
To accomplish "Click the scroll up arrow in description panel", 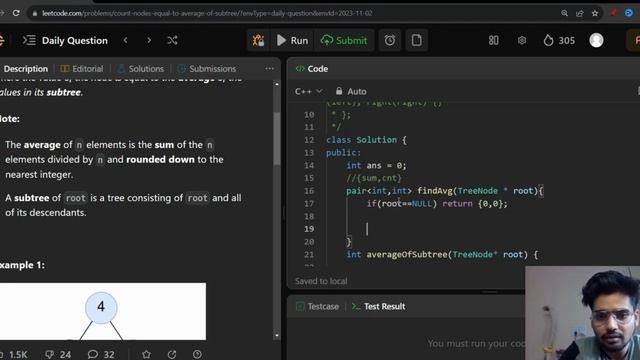I will [x=277, y=84].
